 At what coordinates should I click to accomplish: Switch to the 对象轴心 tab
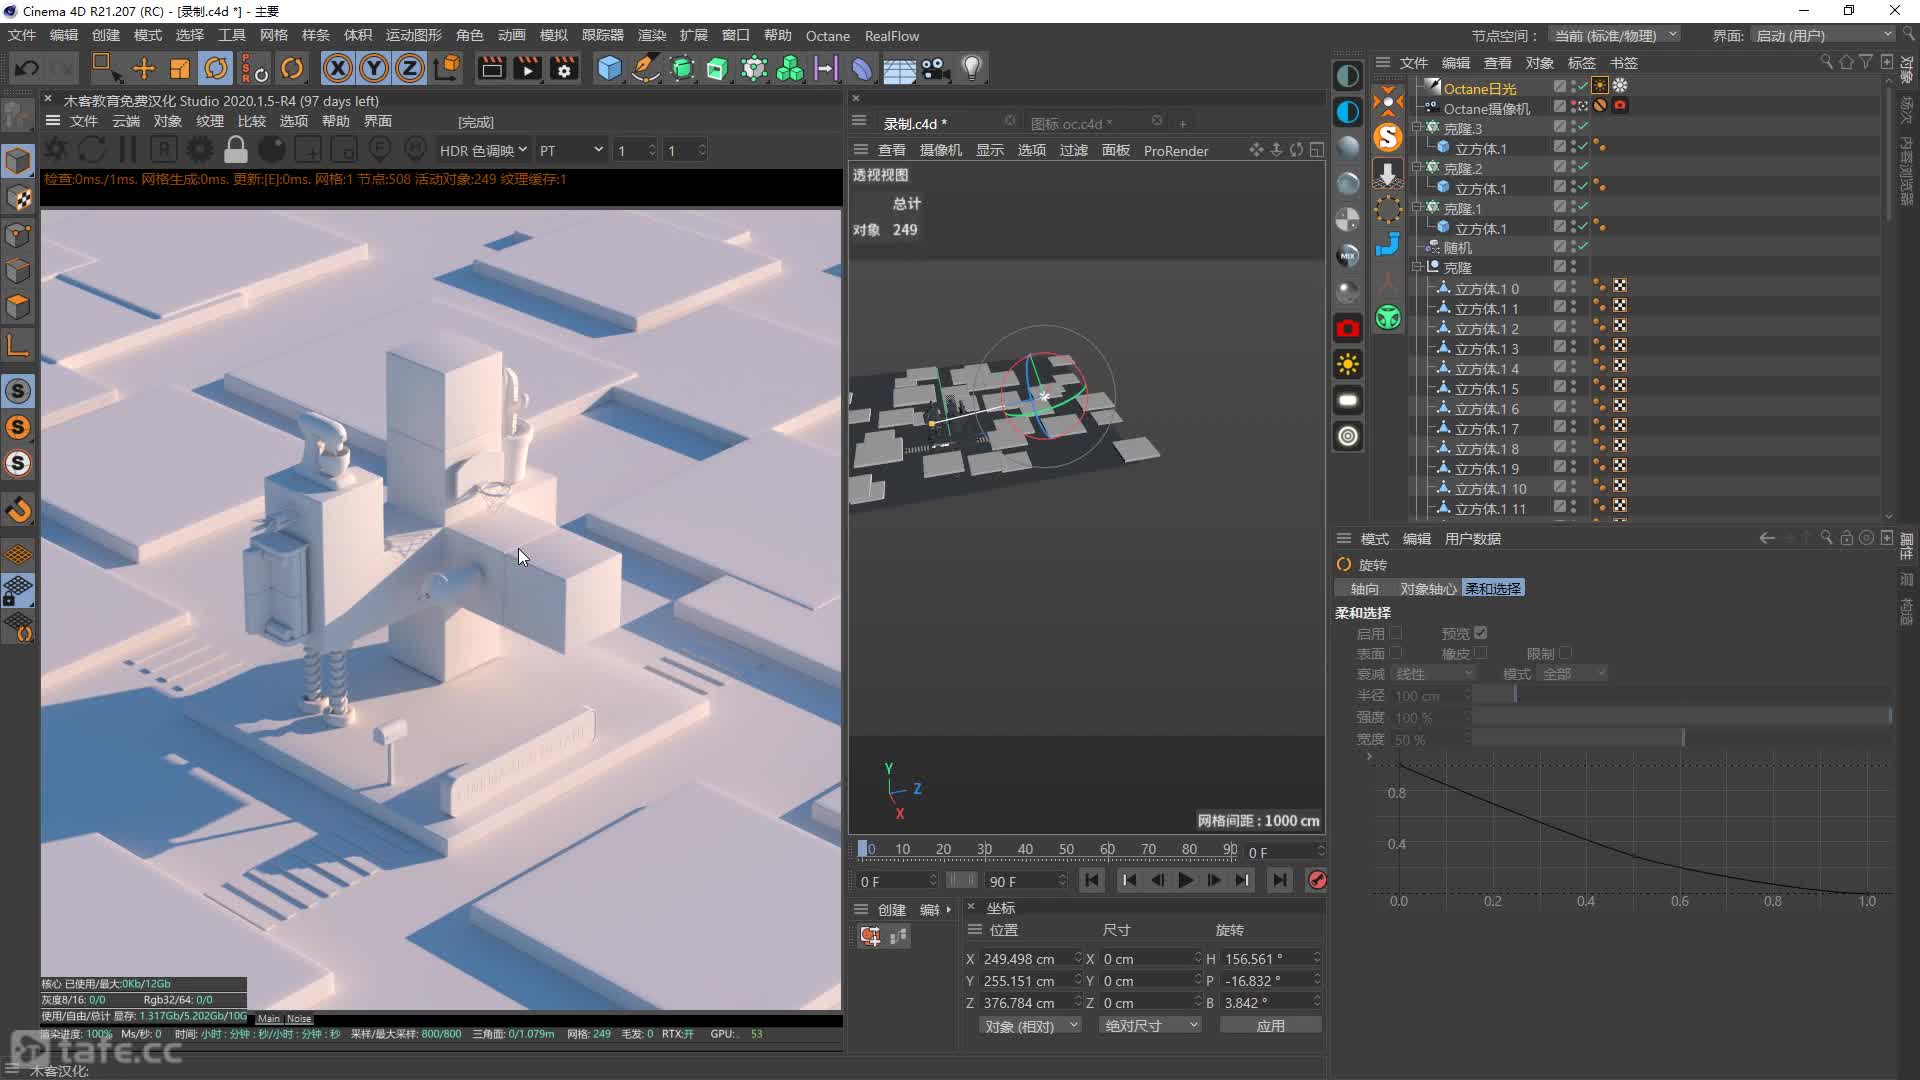1428,589
